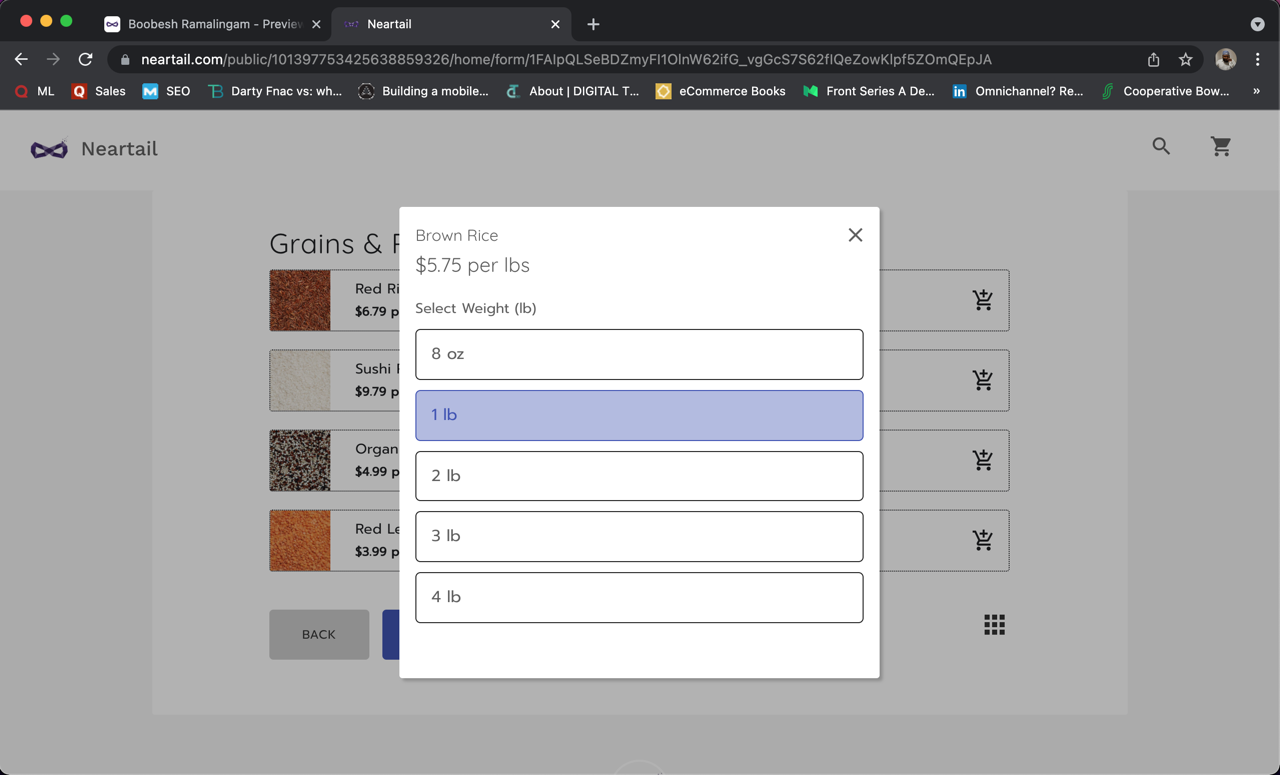Open the shopping cart

pyautogui.click(x=1221, y=146)
